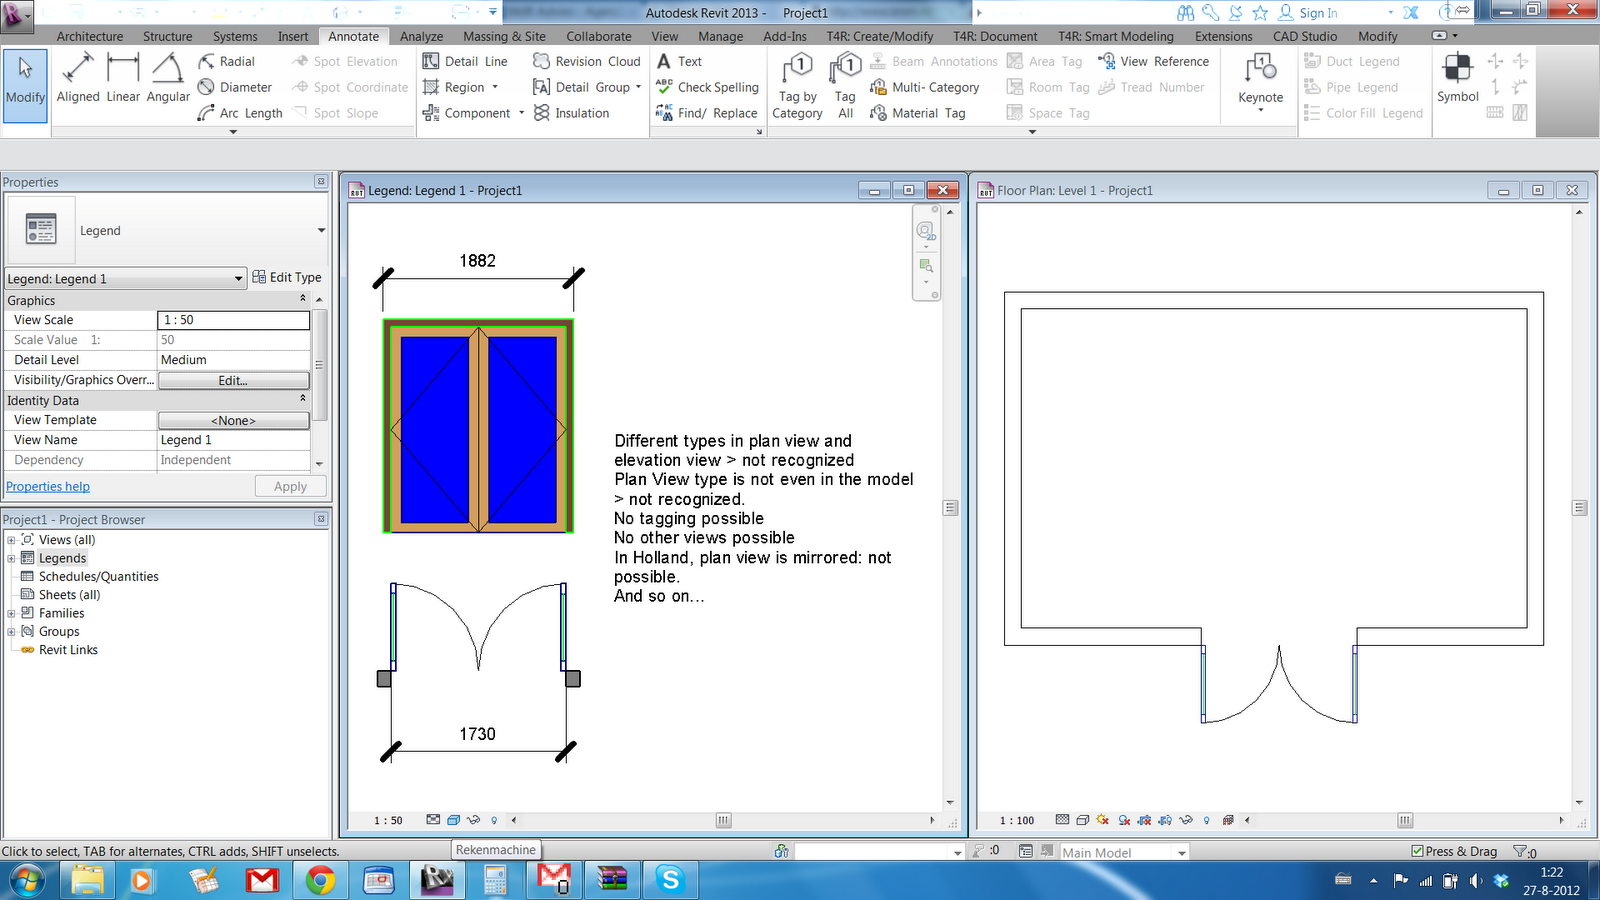This screenshot has height=900, width=1600.
Task: Click the Tag All tool
Action: coord(846,87)
